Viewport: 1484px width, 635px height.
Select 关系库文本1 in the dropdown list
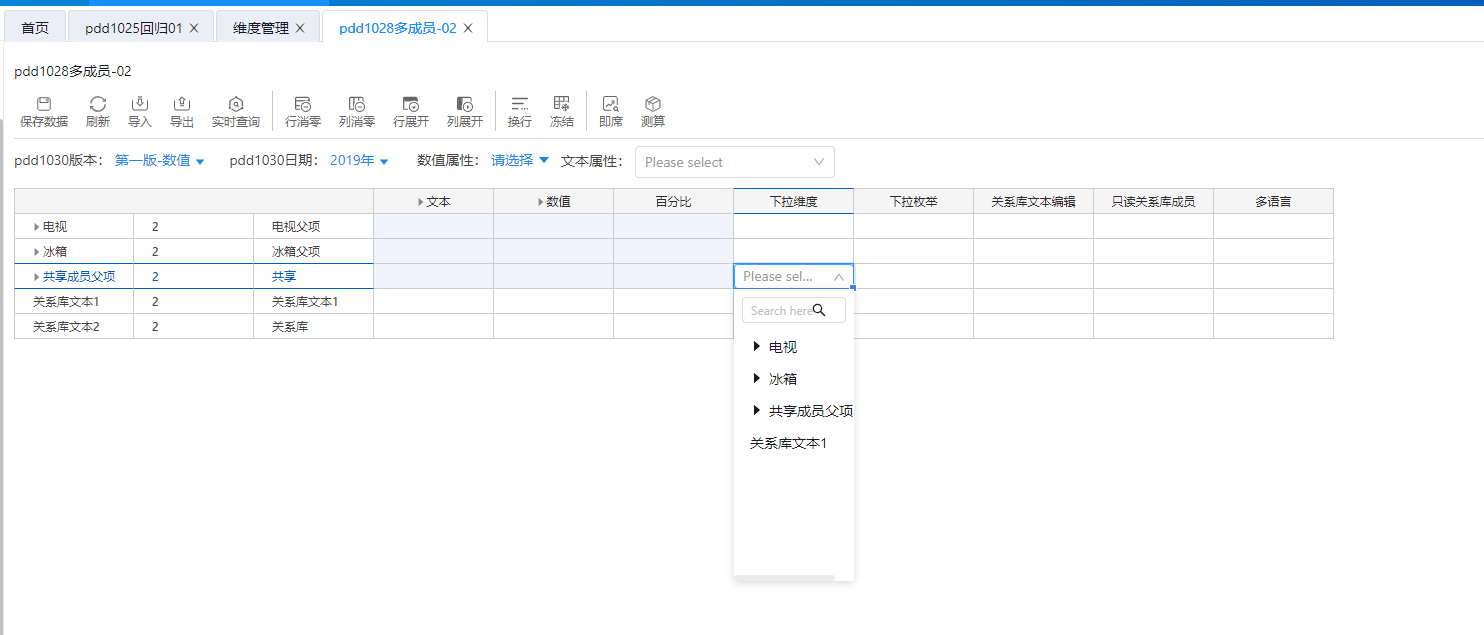point(788,443)
